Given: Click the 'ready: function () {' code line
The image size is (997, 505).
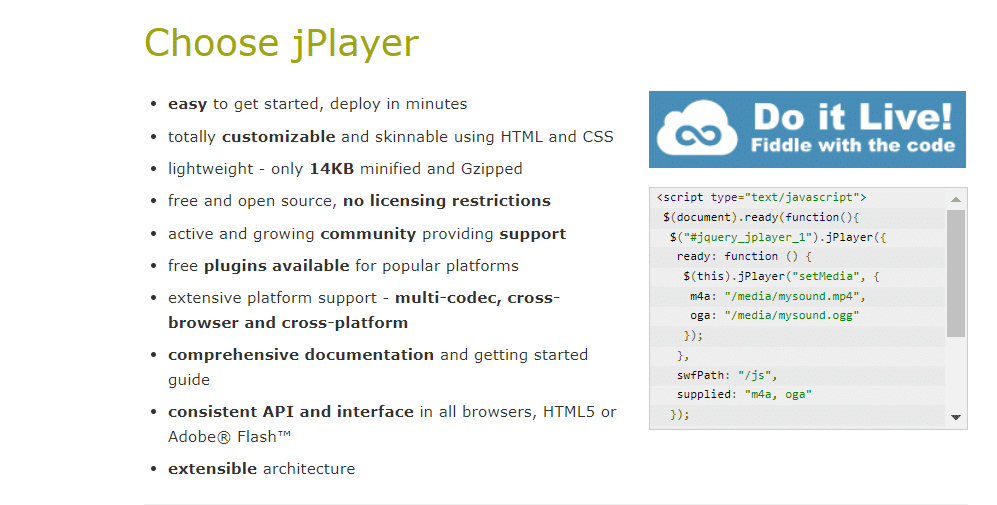Looking at the screenshot, I should point(744,256).
